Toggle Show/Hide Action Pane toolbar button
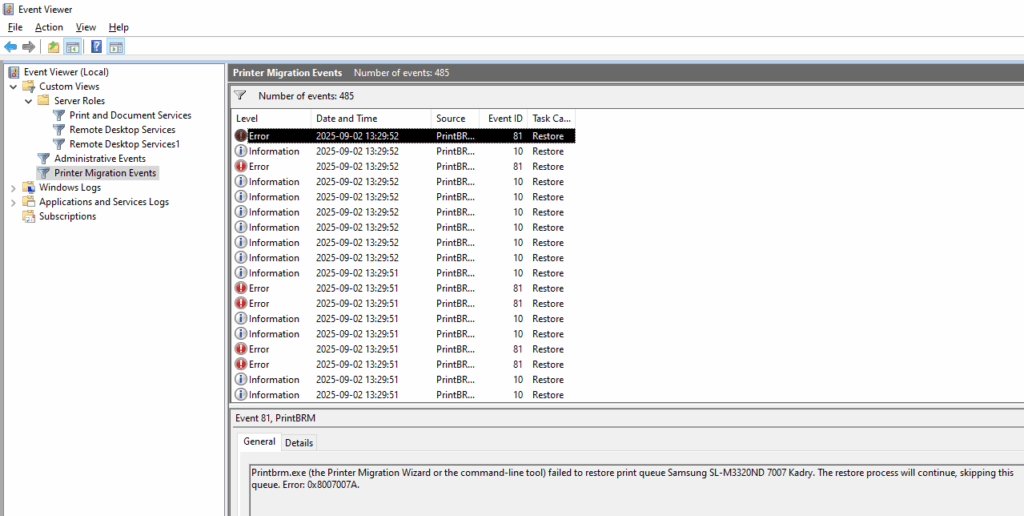The width and height of the screenshot is (1024, 516). (x=115, y=47)
